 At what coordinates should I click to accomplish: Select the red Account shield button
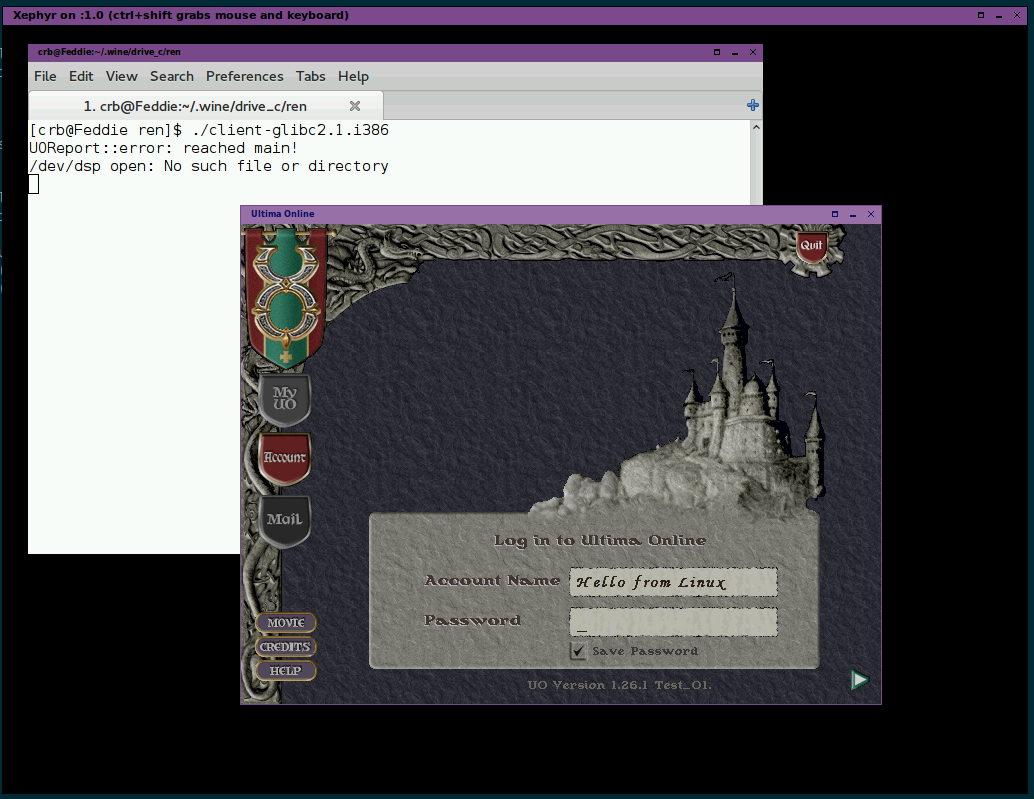pyautogui.click(x=284, y=458)
